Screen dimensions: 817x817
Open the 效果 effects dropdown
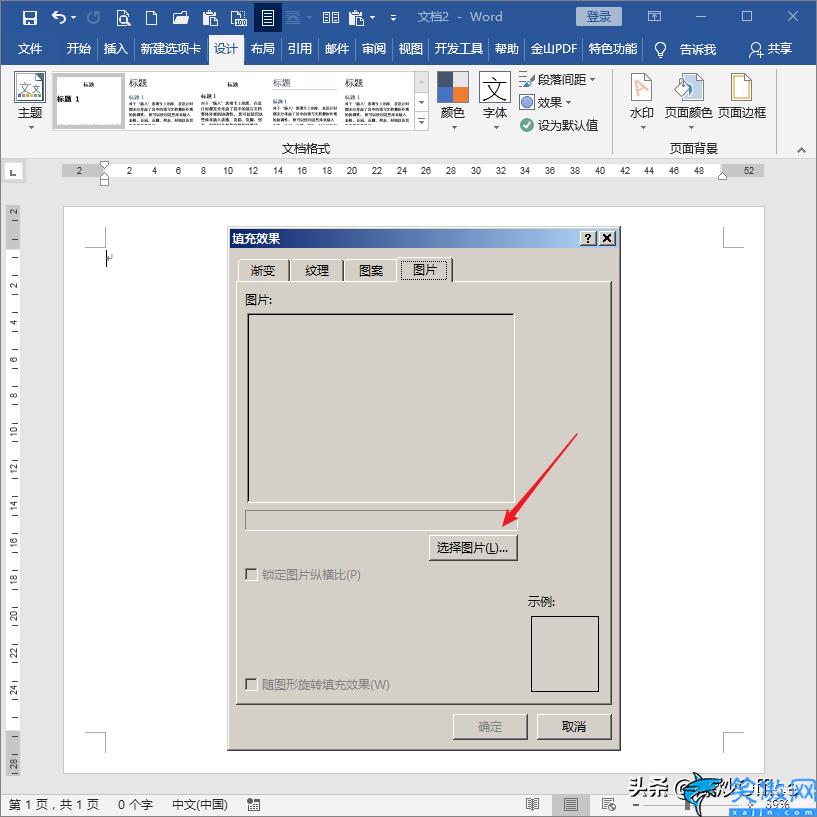click(x=546, y=102)
